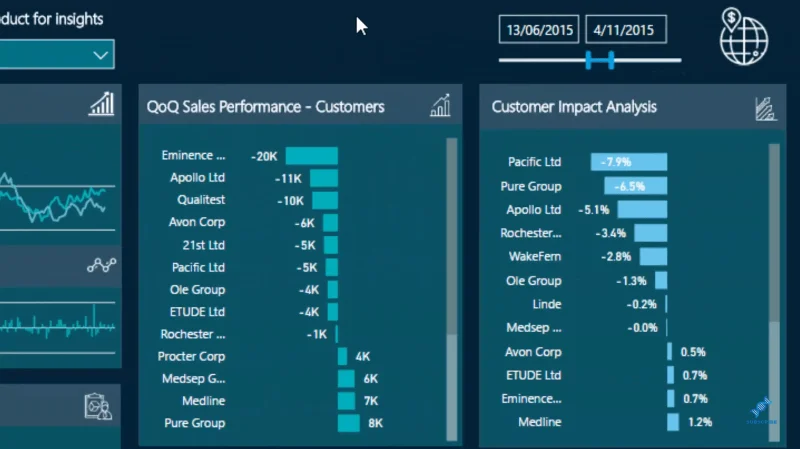800x449 pixels.
Task: Click the QoQ Sales Performance - Customers title
Action: [265, 107]
